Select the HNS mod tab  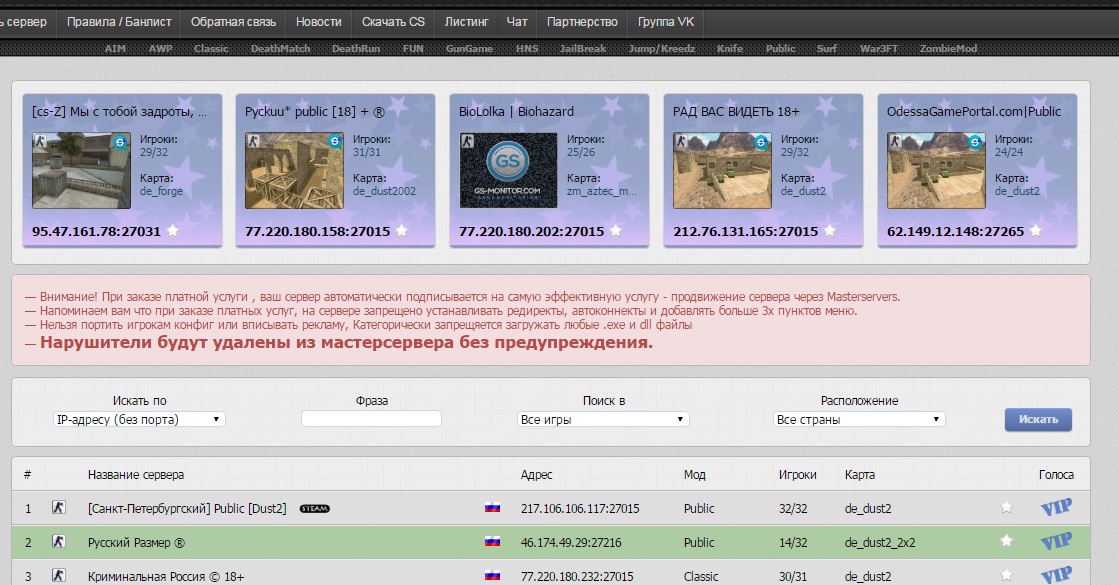(x=527, y=49)
